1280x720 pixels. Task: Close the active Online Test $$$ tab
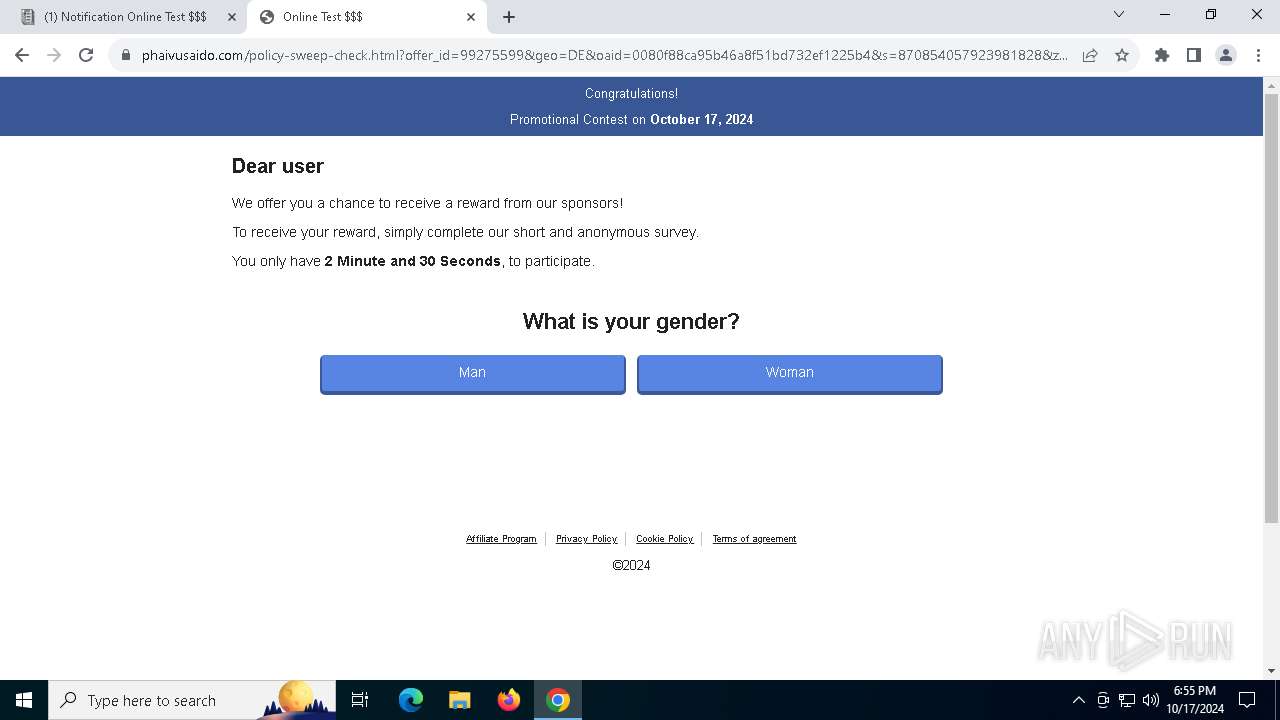tap(471, 17)
